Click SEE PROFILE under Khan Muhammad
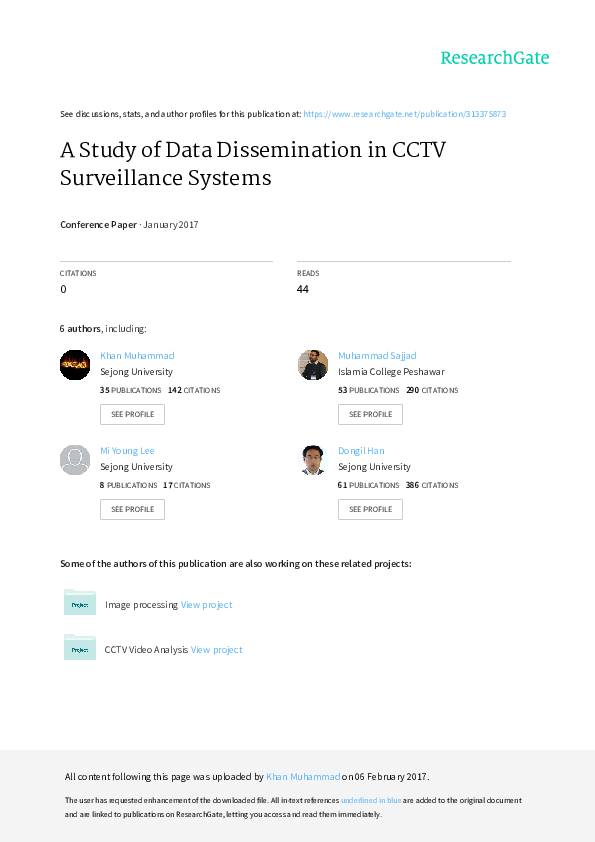The height and width of the screenshot is (842, 595). (132, 413)
